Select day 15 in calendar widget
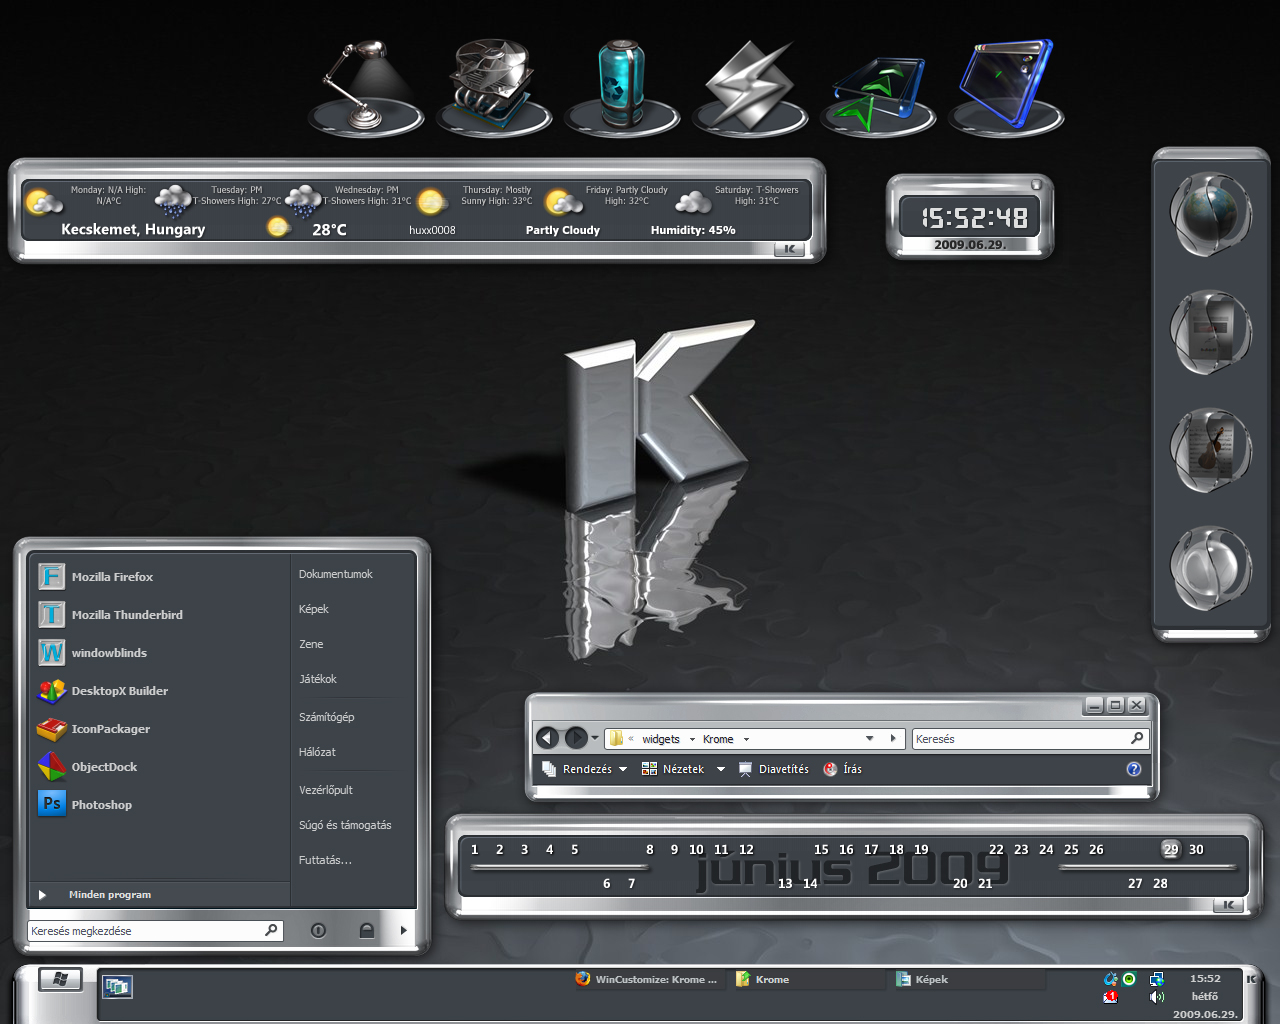The height and width of the screenshot is (1024, 1280). [821, 849]
